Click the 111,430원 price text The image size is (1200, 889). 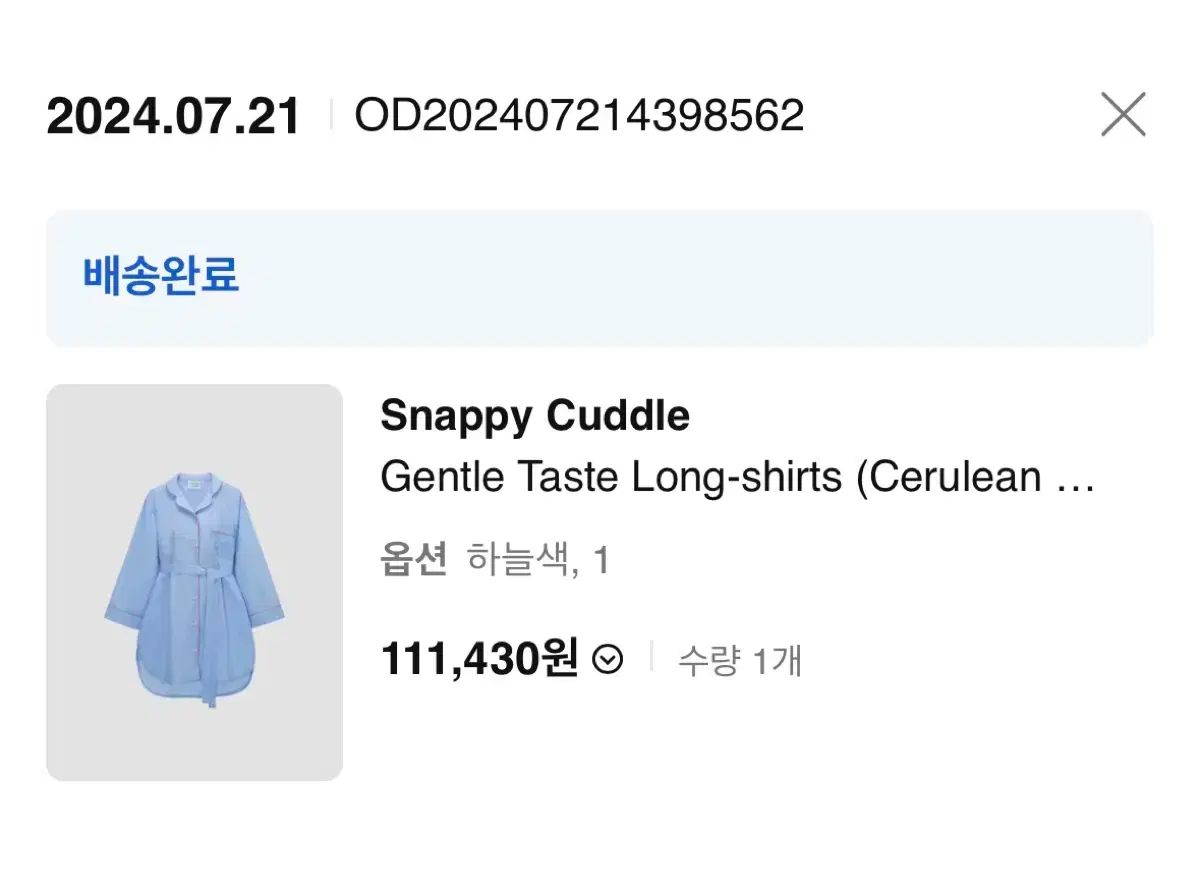click(x=479, y=659)
